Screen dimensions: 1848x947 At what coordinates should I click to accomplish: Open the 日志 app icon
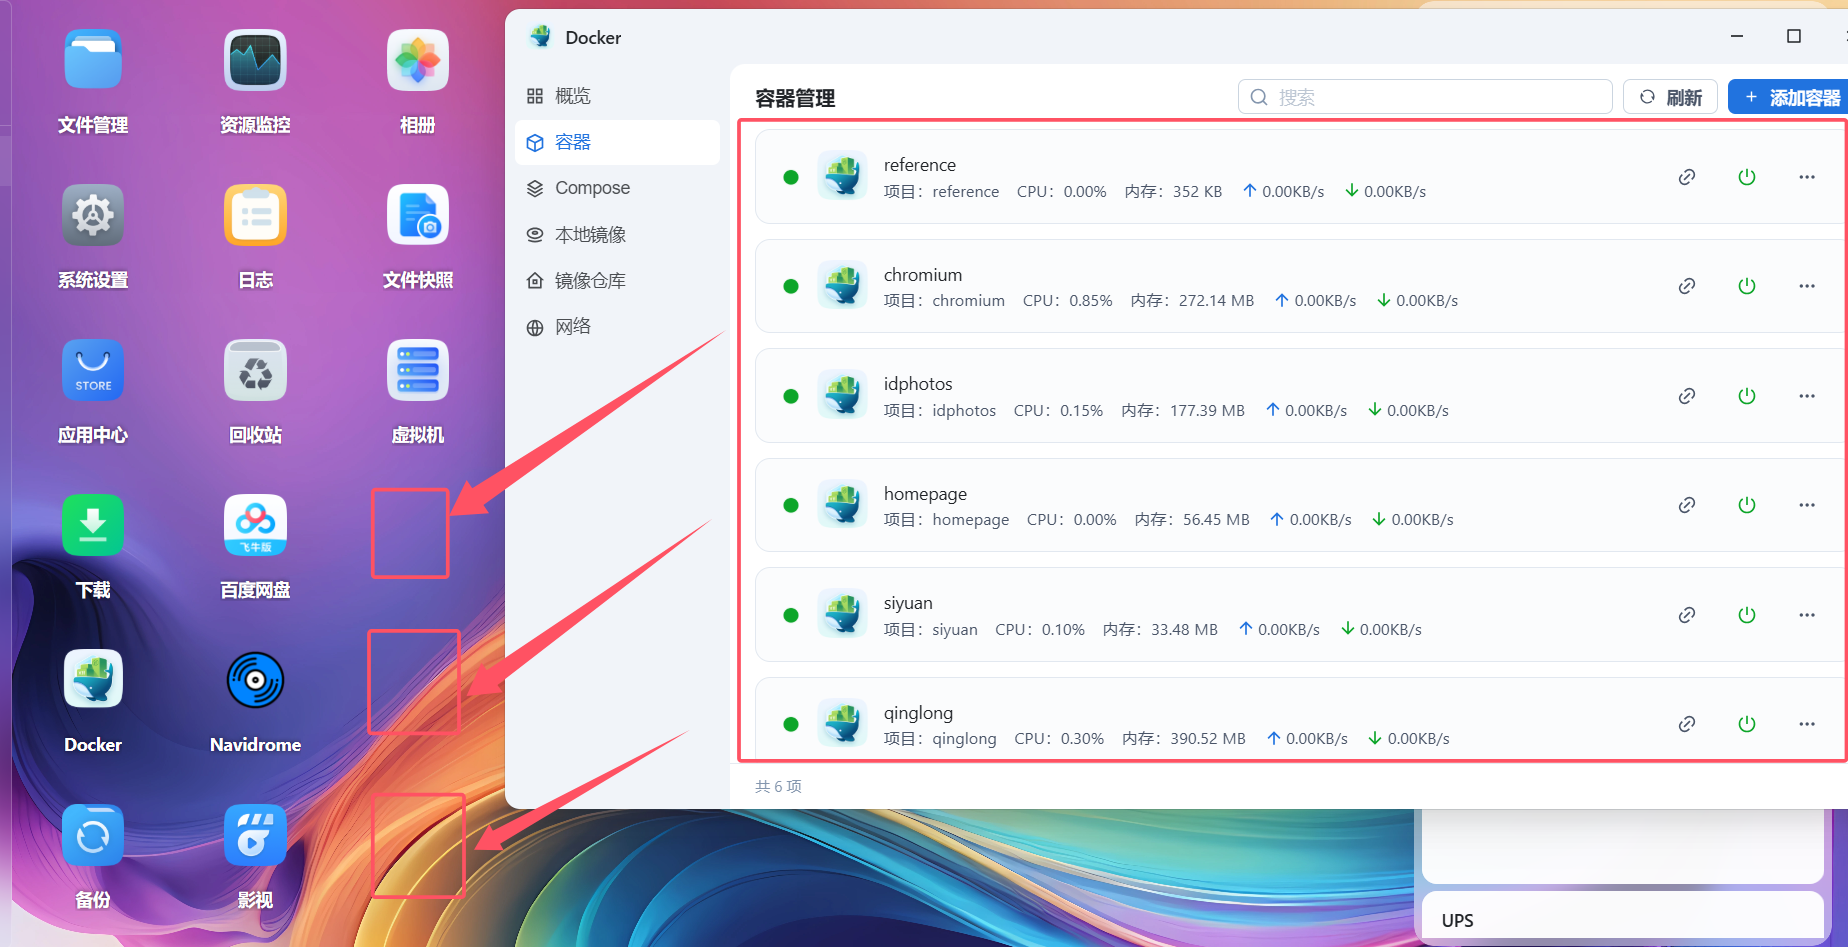pyautogui.click(x=255, y=215)
